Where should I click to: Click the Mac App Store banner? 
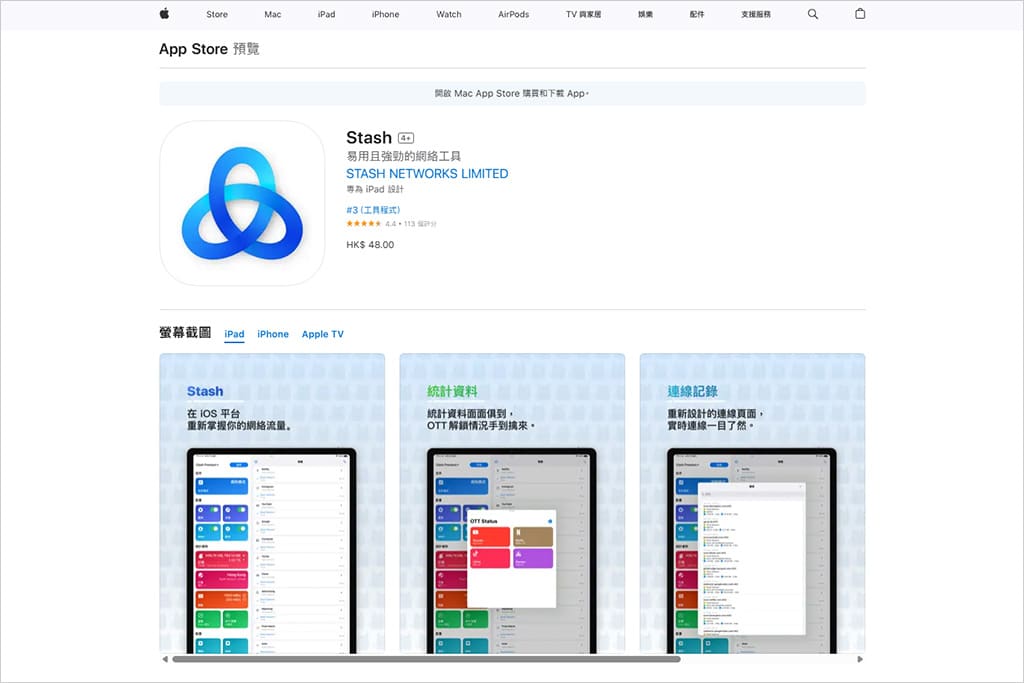click(512, 93)
